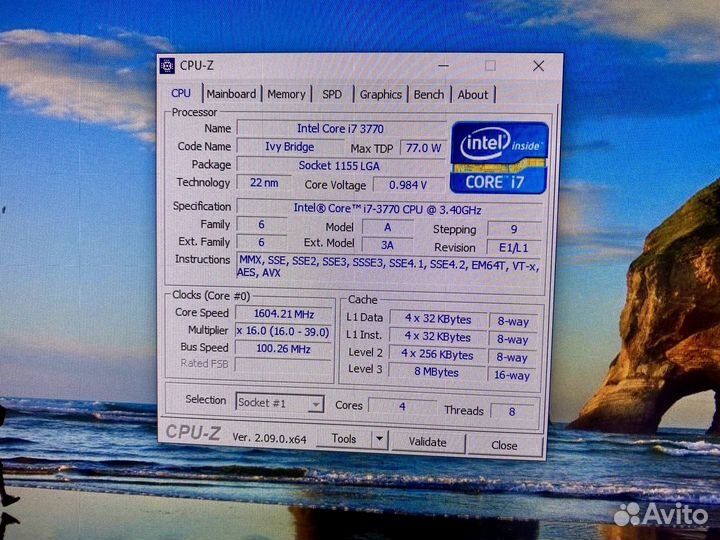Click the Max TDP value '77.0 W'

pos(423,148)
